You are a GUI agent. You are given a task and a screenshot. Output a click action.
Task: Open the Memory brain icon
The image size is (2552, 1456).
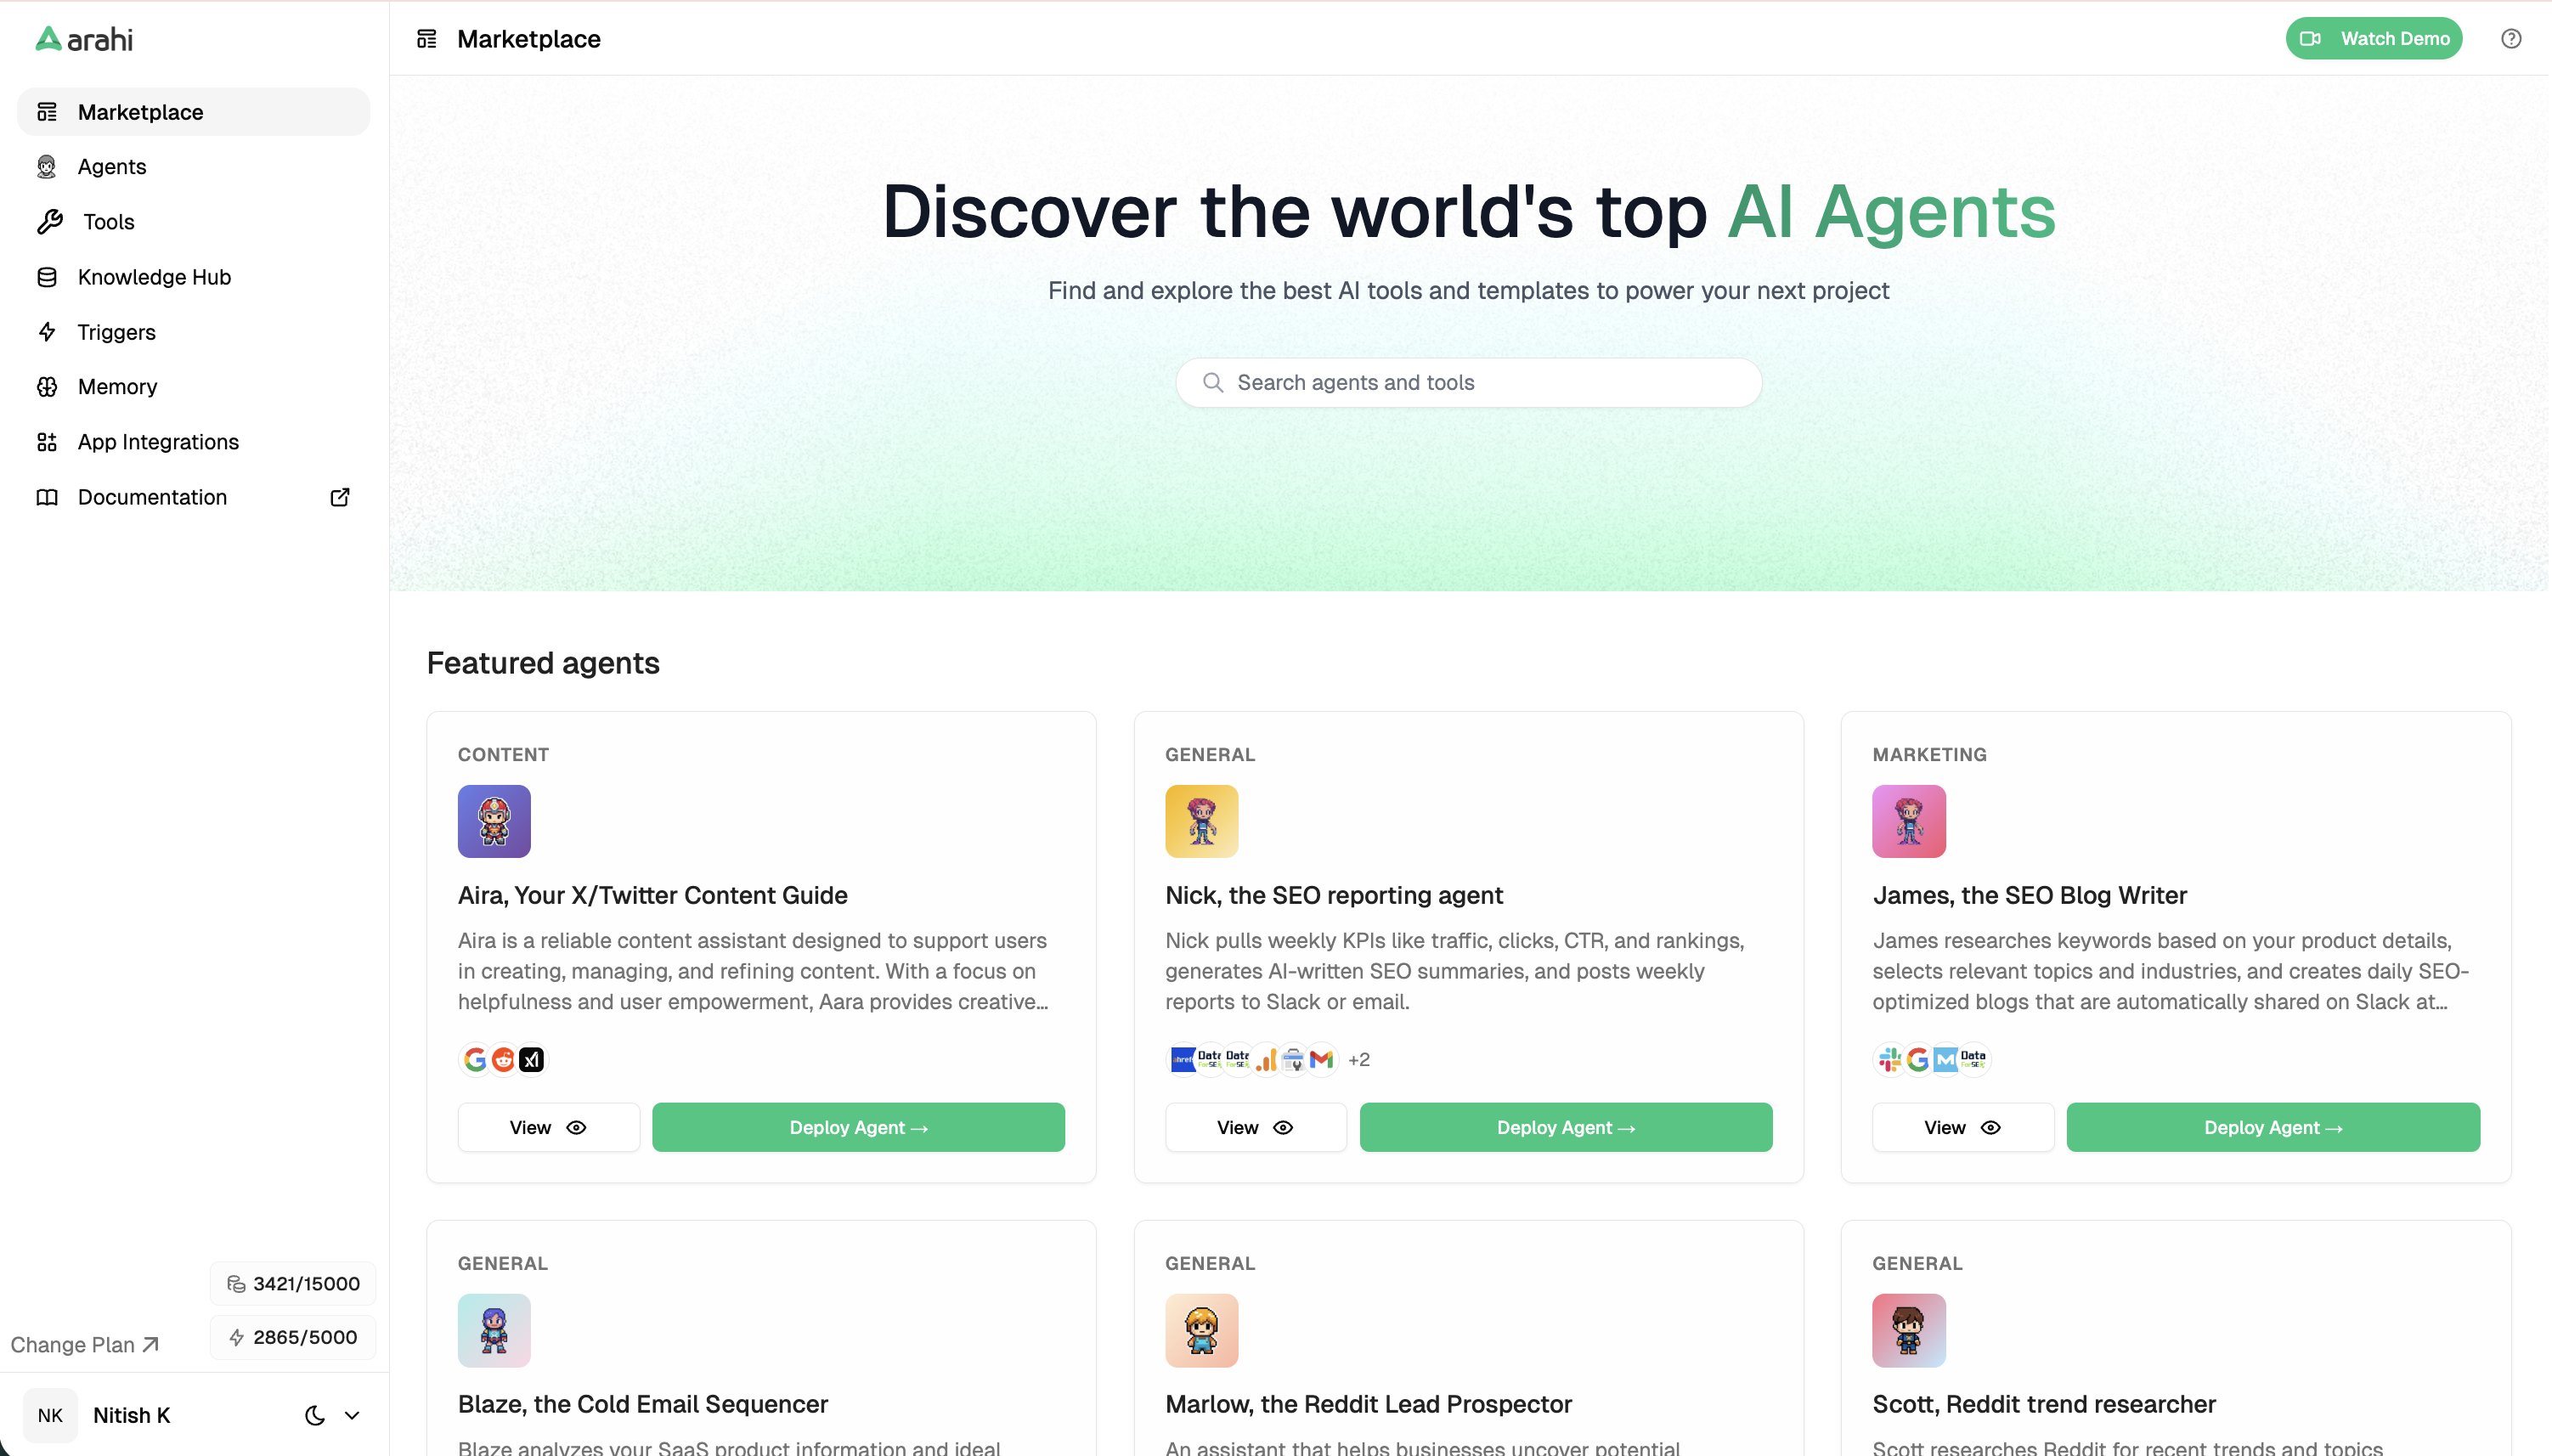47,387
